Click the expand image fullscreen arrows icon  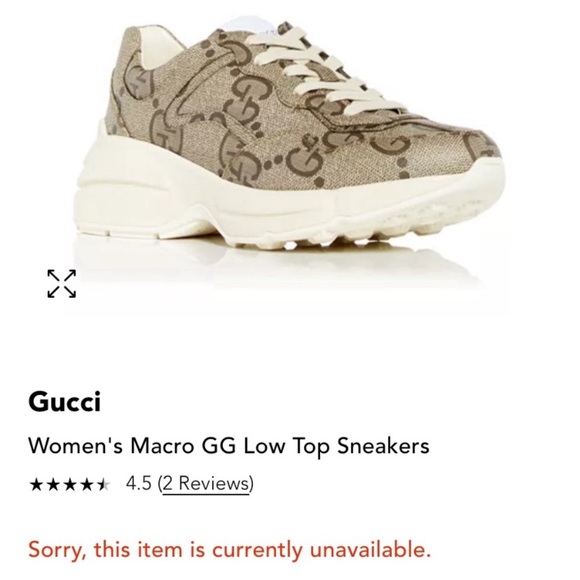pos(62,284)
